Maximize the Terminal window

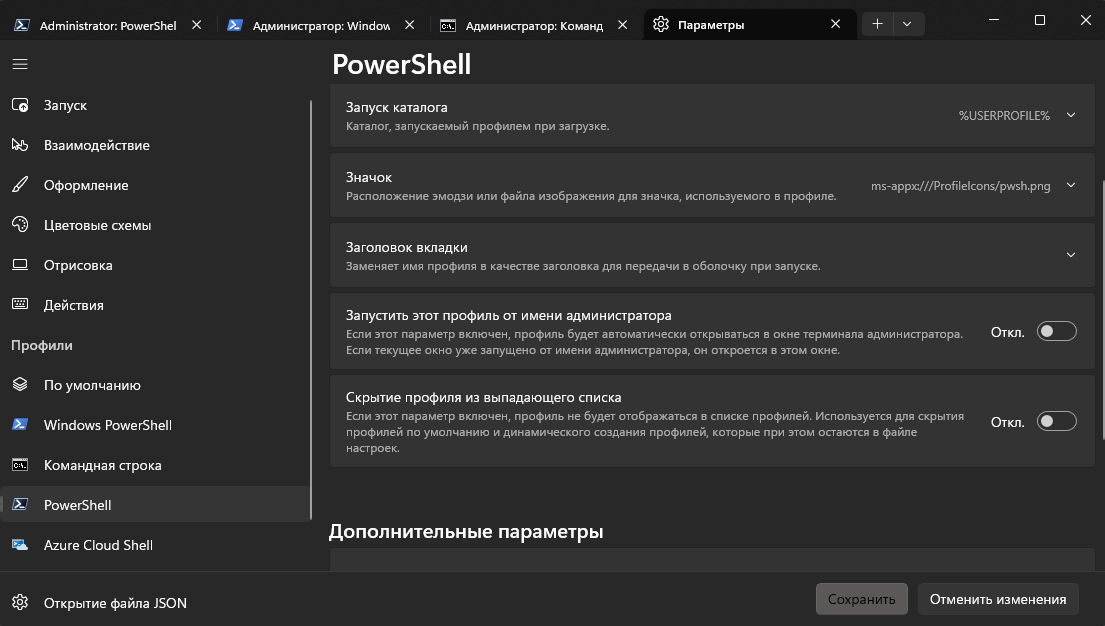(1039, 20)
